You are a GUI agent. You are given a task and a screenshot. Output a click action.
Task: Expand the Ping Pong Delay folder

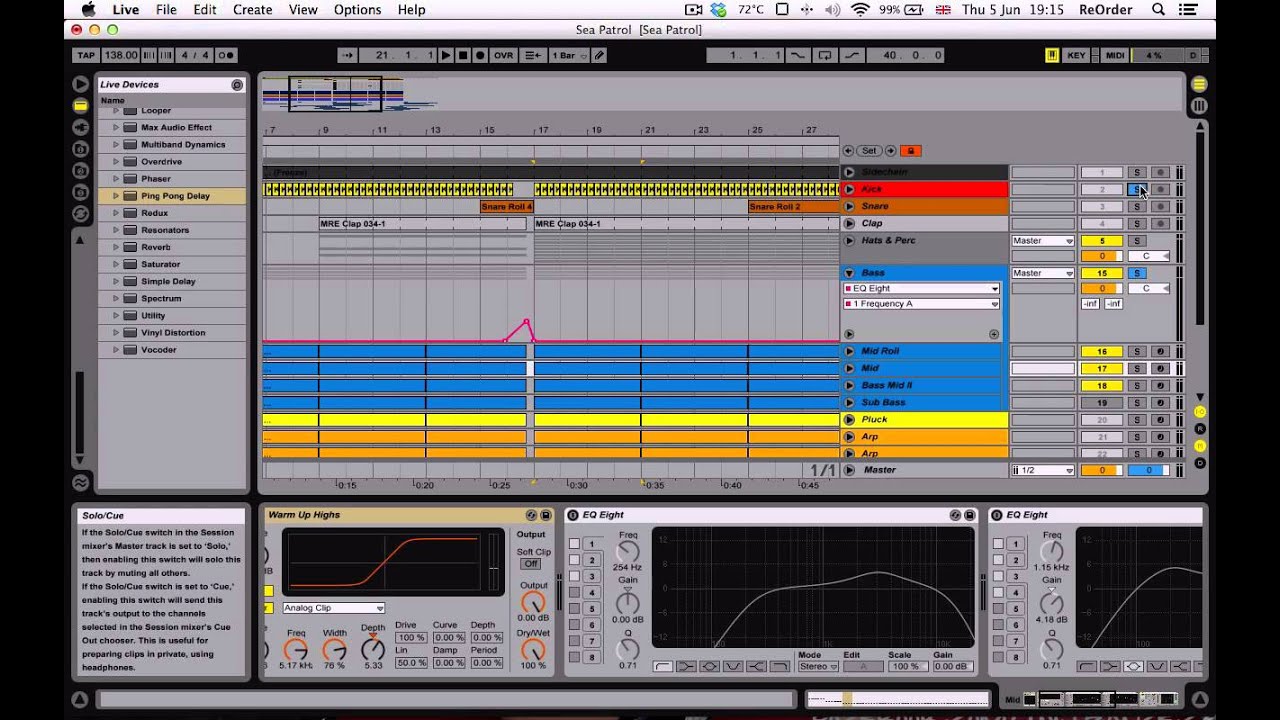[x=116, y=196]
